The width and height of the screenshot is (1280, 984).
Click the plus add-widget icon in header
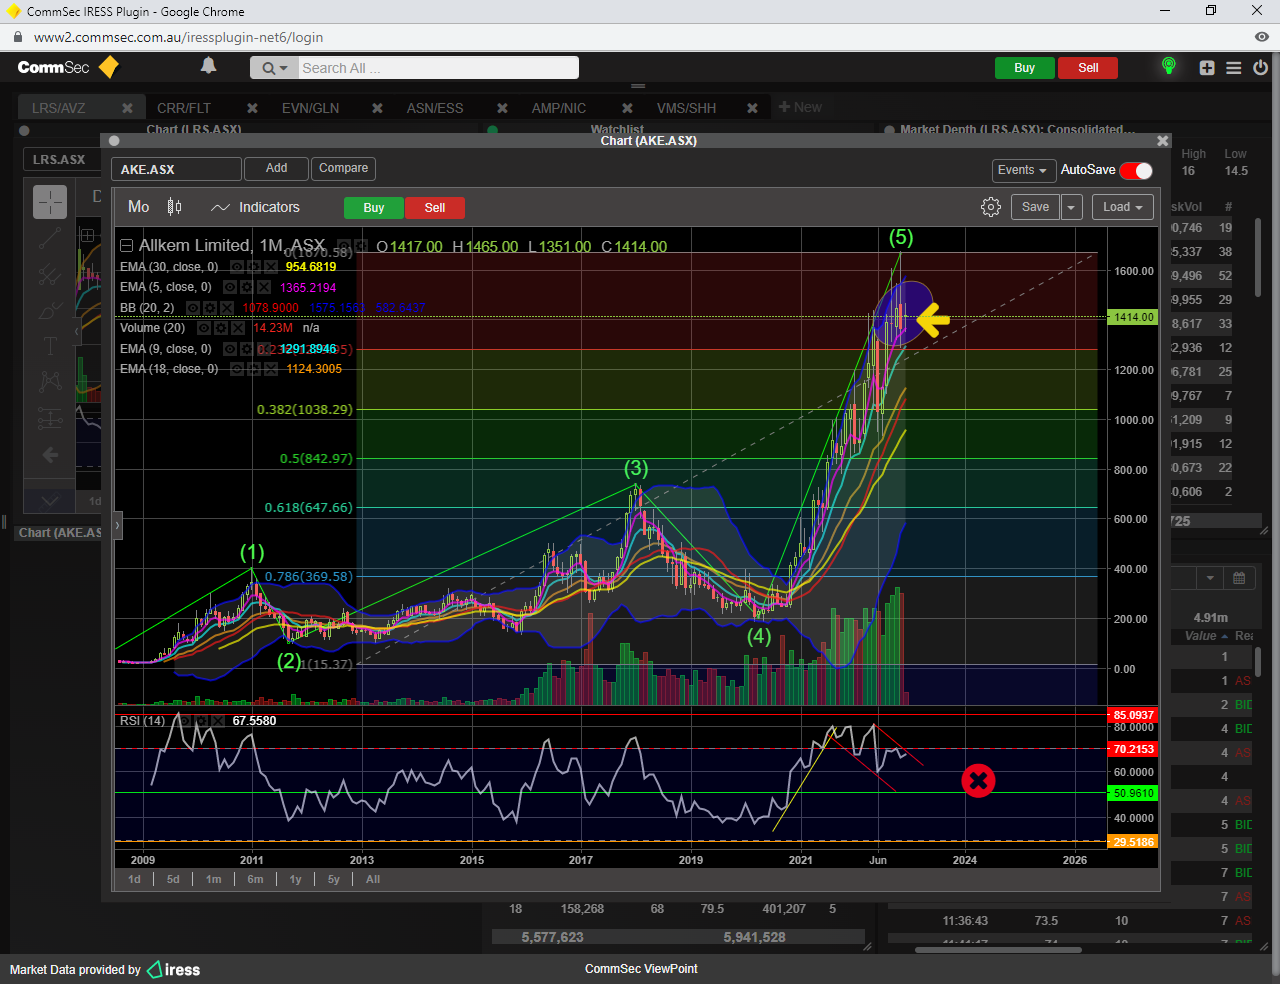click(1207, 68)
